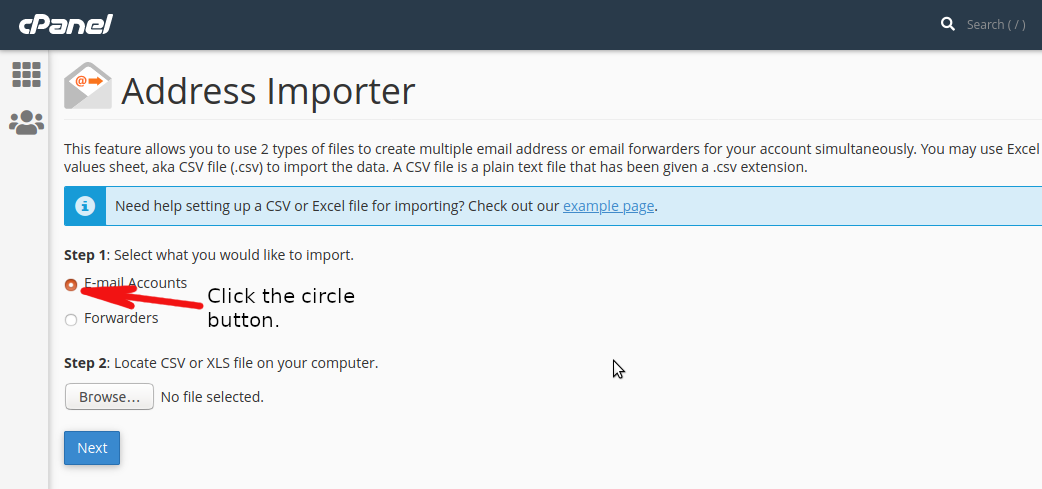Click the Address Importer page heading

point(268,91)
